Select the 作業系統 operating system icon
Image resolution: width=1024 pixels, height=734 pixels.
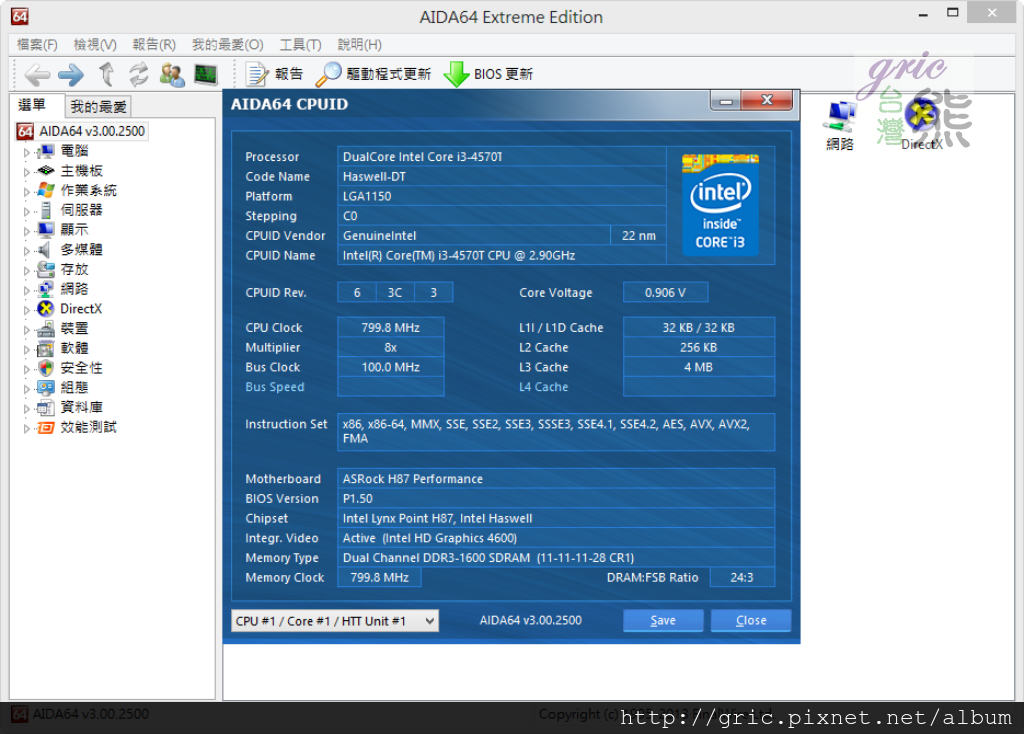46,191
